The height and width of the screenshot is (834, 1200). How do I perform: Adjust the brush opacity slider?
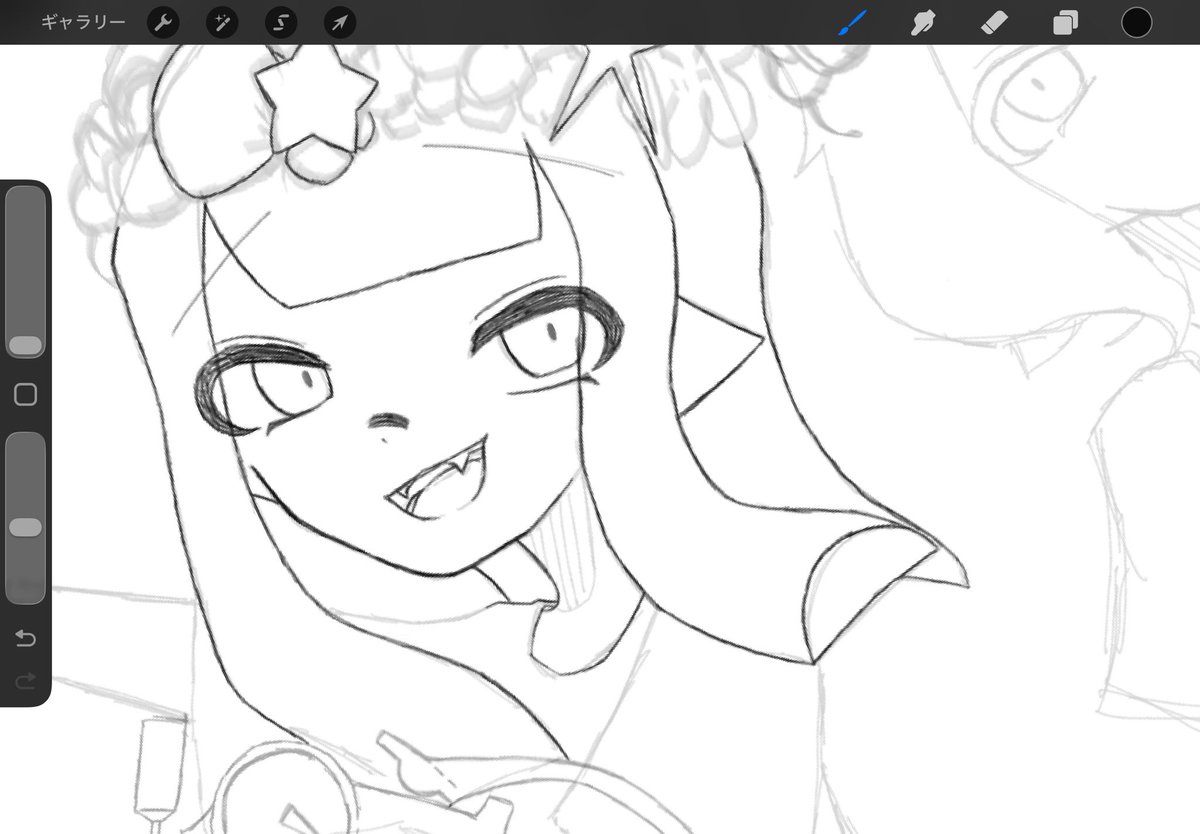pyautogui.click(x=26, y=517)
